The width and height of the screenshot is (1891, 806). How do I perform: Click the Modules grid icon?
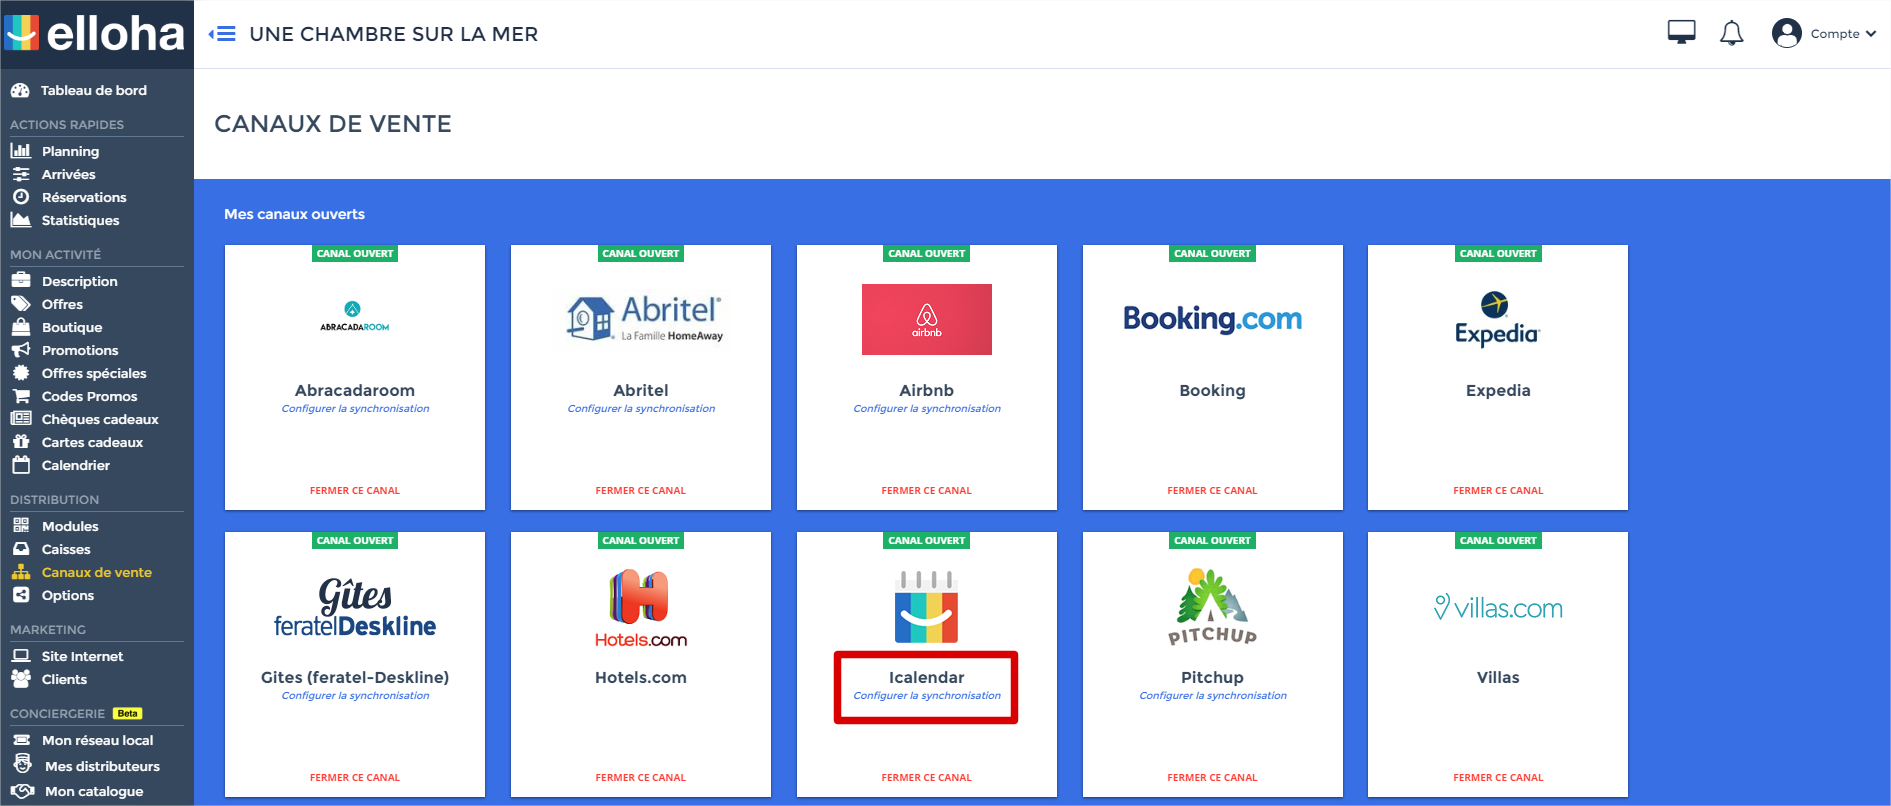point(21,526)
